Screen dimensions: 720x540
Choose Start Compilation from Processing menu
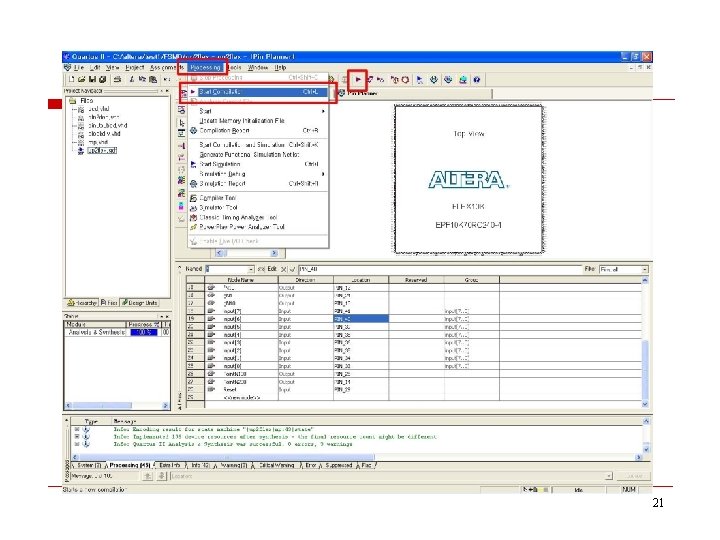(259, 92)
